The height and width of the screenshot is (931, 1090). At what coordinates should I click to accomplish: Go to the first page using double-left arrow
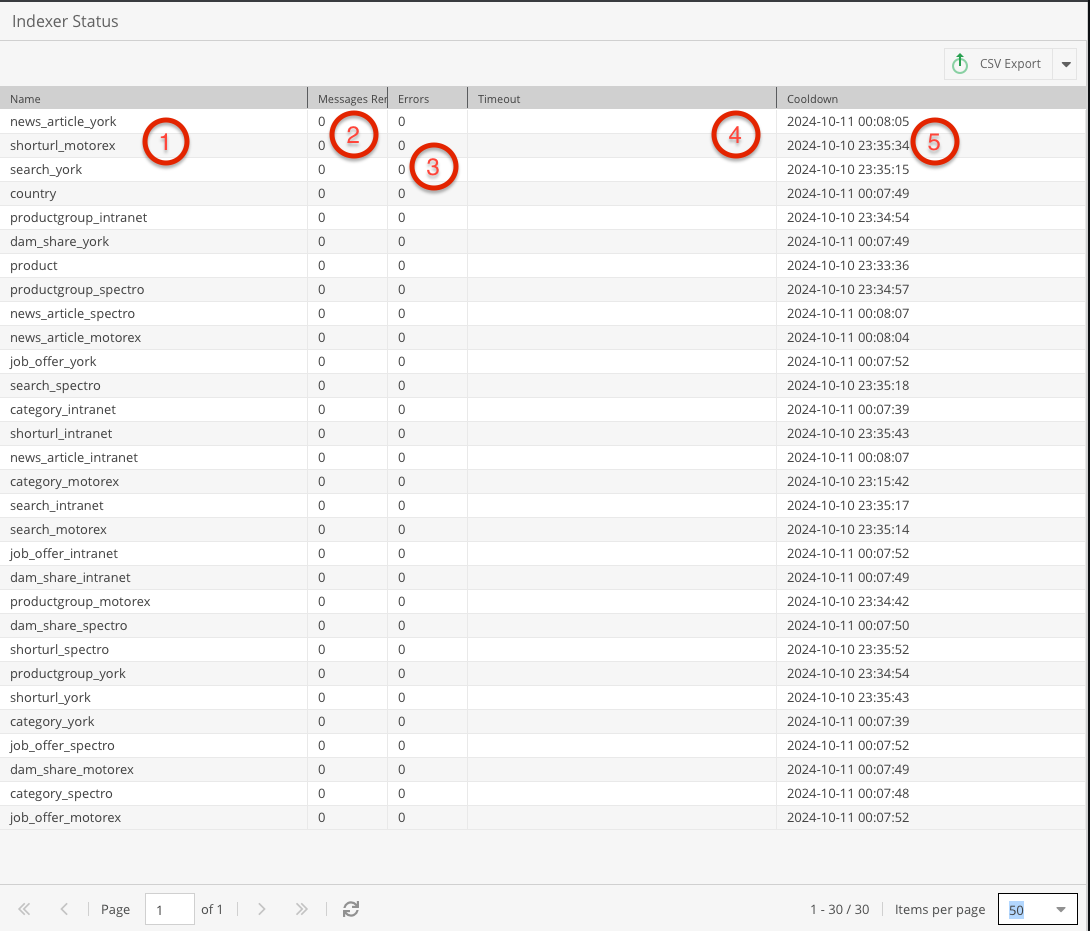click(x=25, y=909)
